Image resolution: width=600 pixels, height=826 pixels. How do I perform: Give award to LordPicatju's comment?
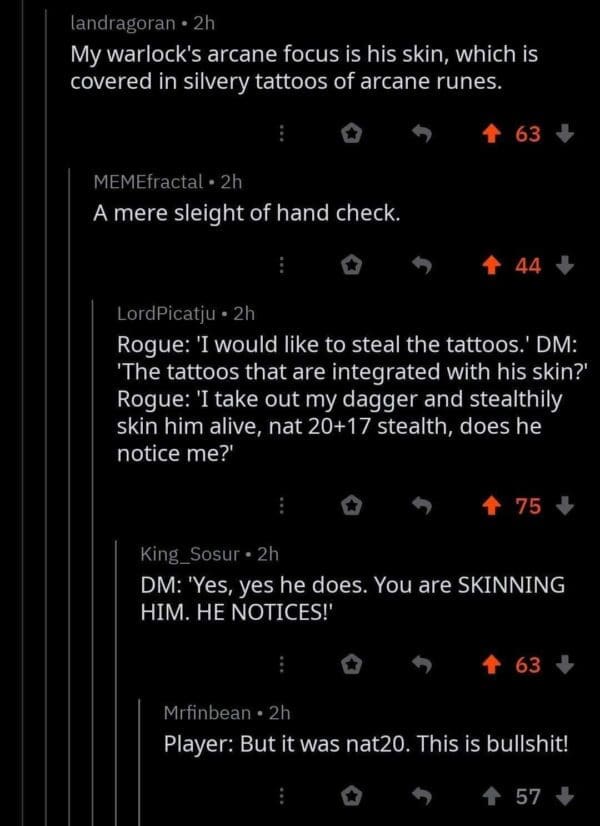click(x=351, y=506)
